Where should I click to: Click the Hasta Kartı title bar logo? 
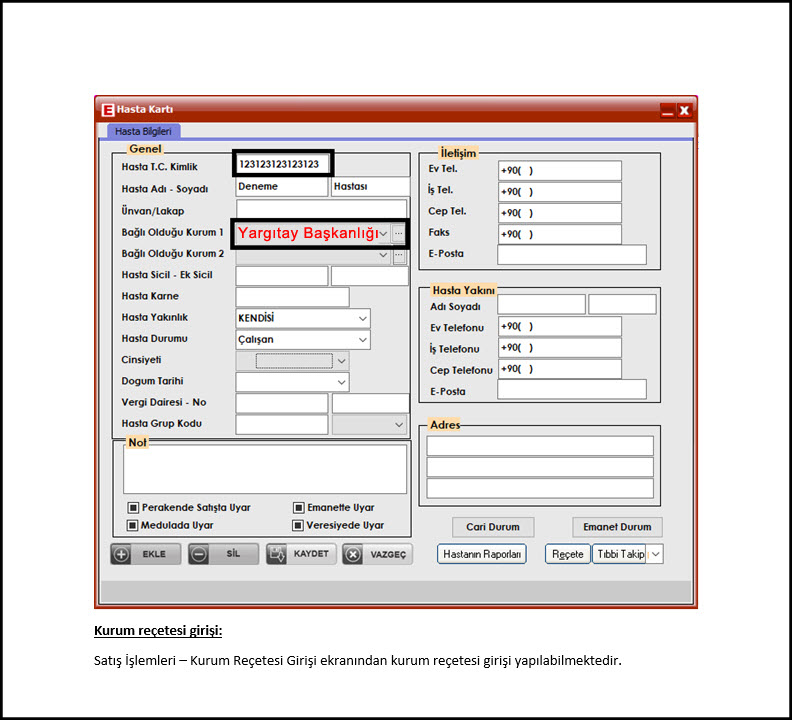[x=108, y=110]
